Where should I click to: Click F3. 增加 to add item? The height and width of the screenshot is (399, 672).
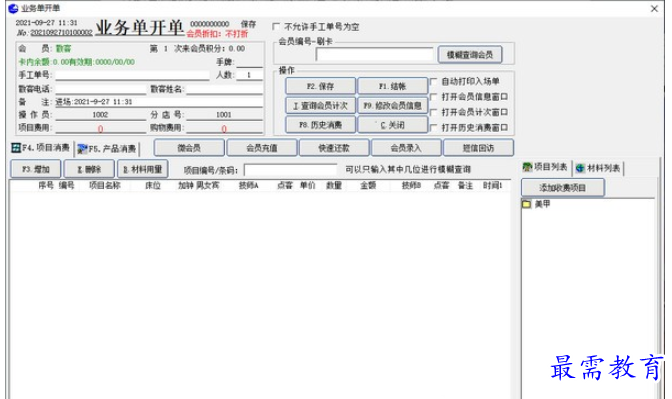36,169
